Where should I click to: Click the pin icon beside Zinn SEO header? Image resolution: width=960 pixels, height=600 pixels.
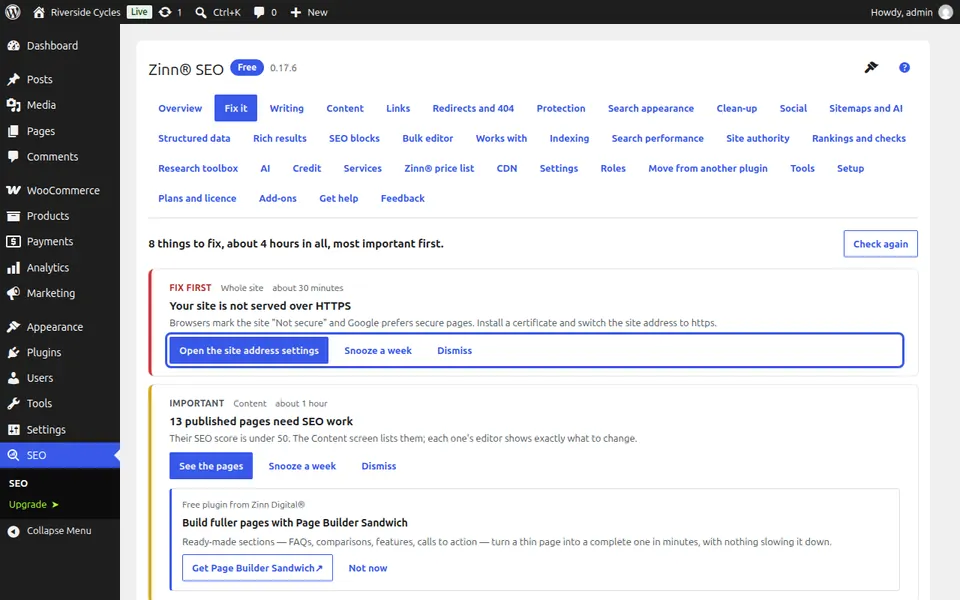[871, 67]
